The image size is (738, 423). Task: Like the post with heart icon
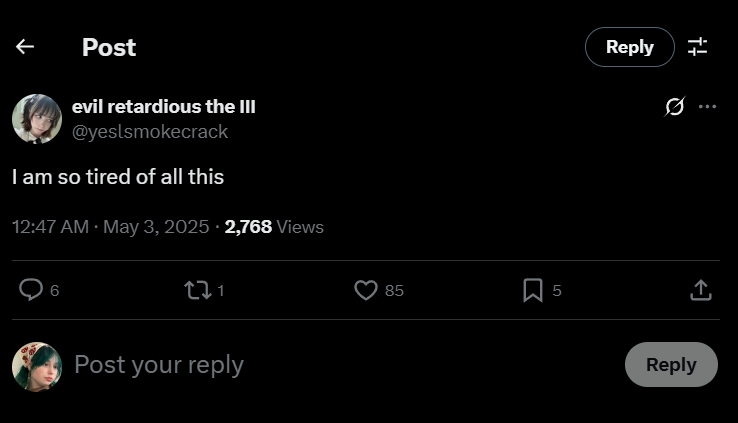coord(366,290)
